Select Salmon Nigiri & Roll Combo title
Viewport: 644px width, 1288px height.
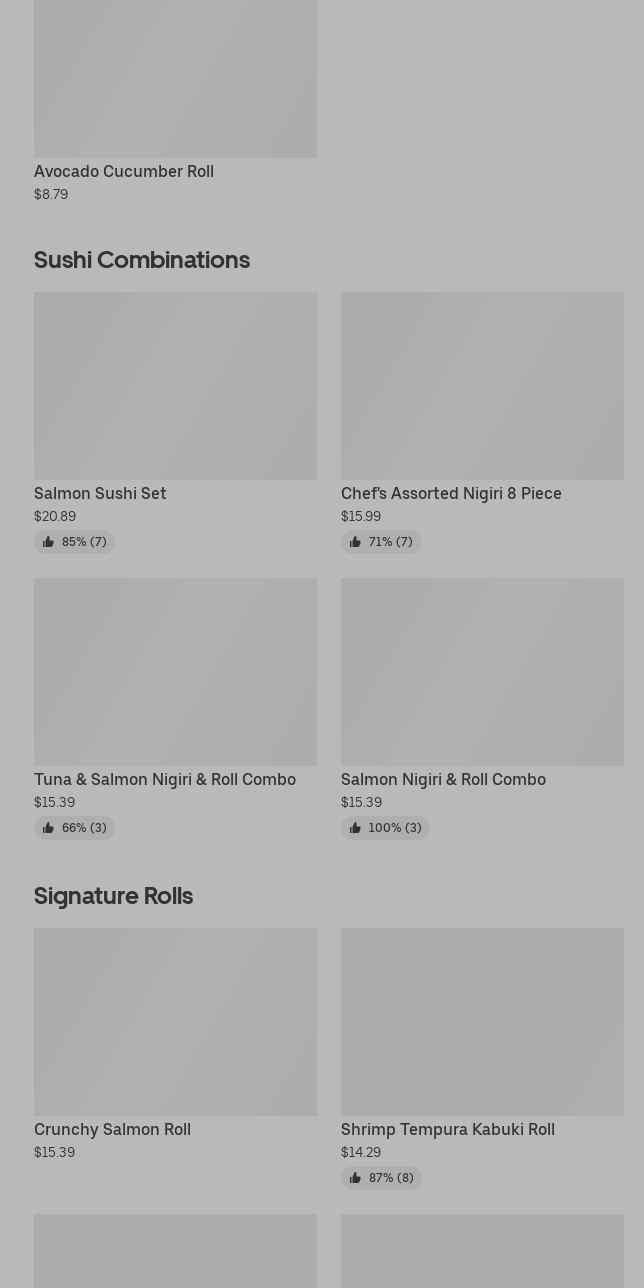[443, 779]
